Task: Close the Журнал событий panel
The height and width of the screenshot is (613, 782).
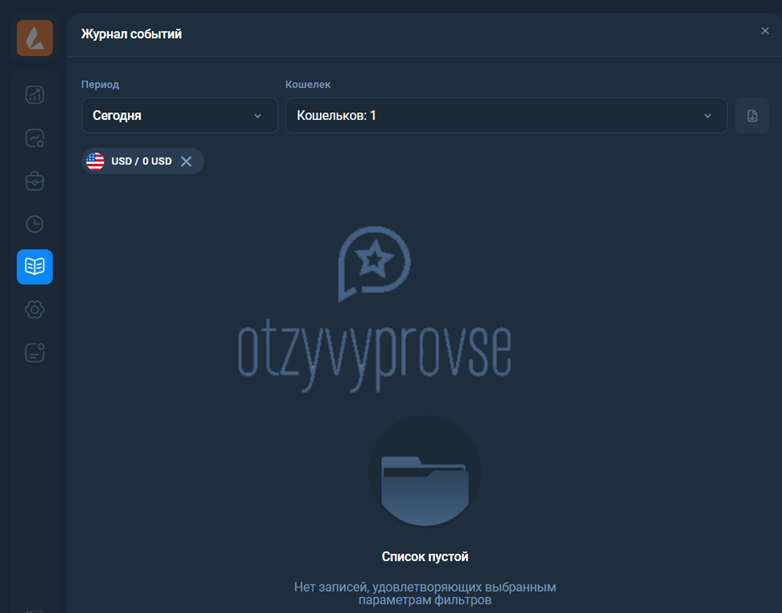Action: click(x=765, y=31)
